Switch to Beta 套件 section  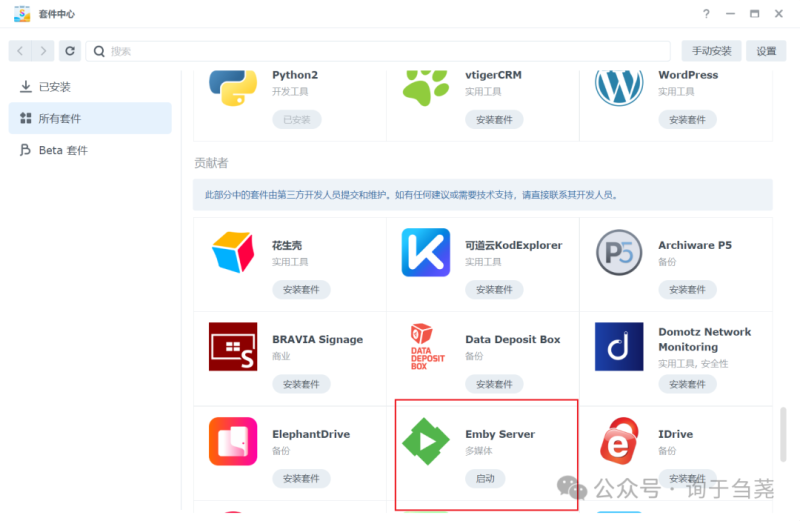[90, 150]
